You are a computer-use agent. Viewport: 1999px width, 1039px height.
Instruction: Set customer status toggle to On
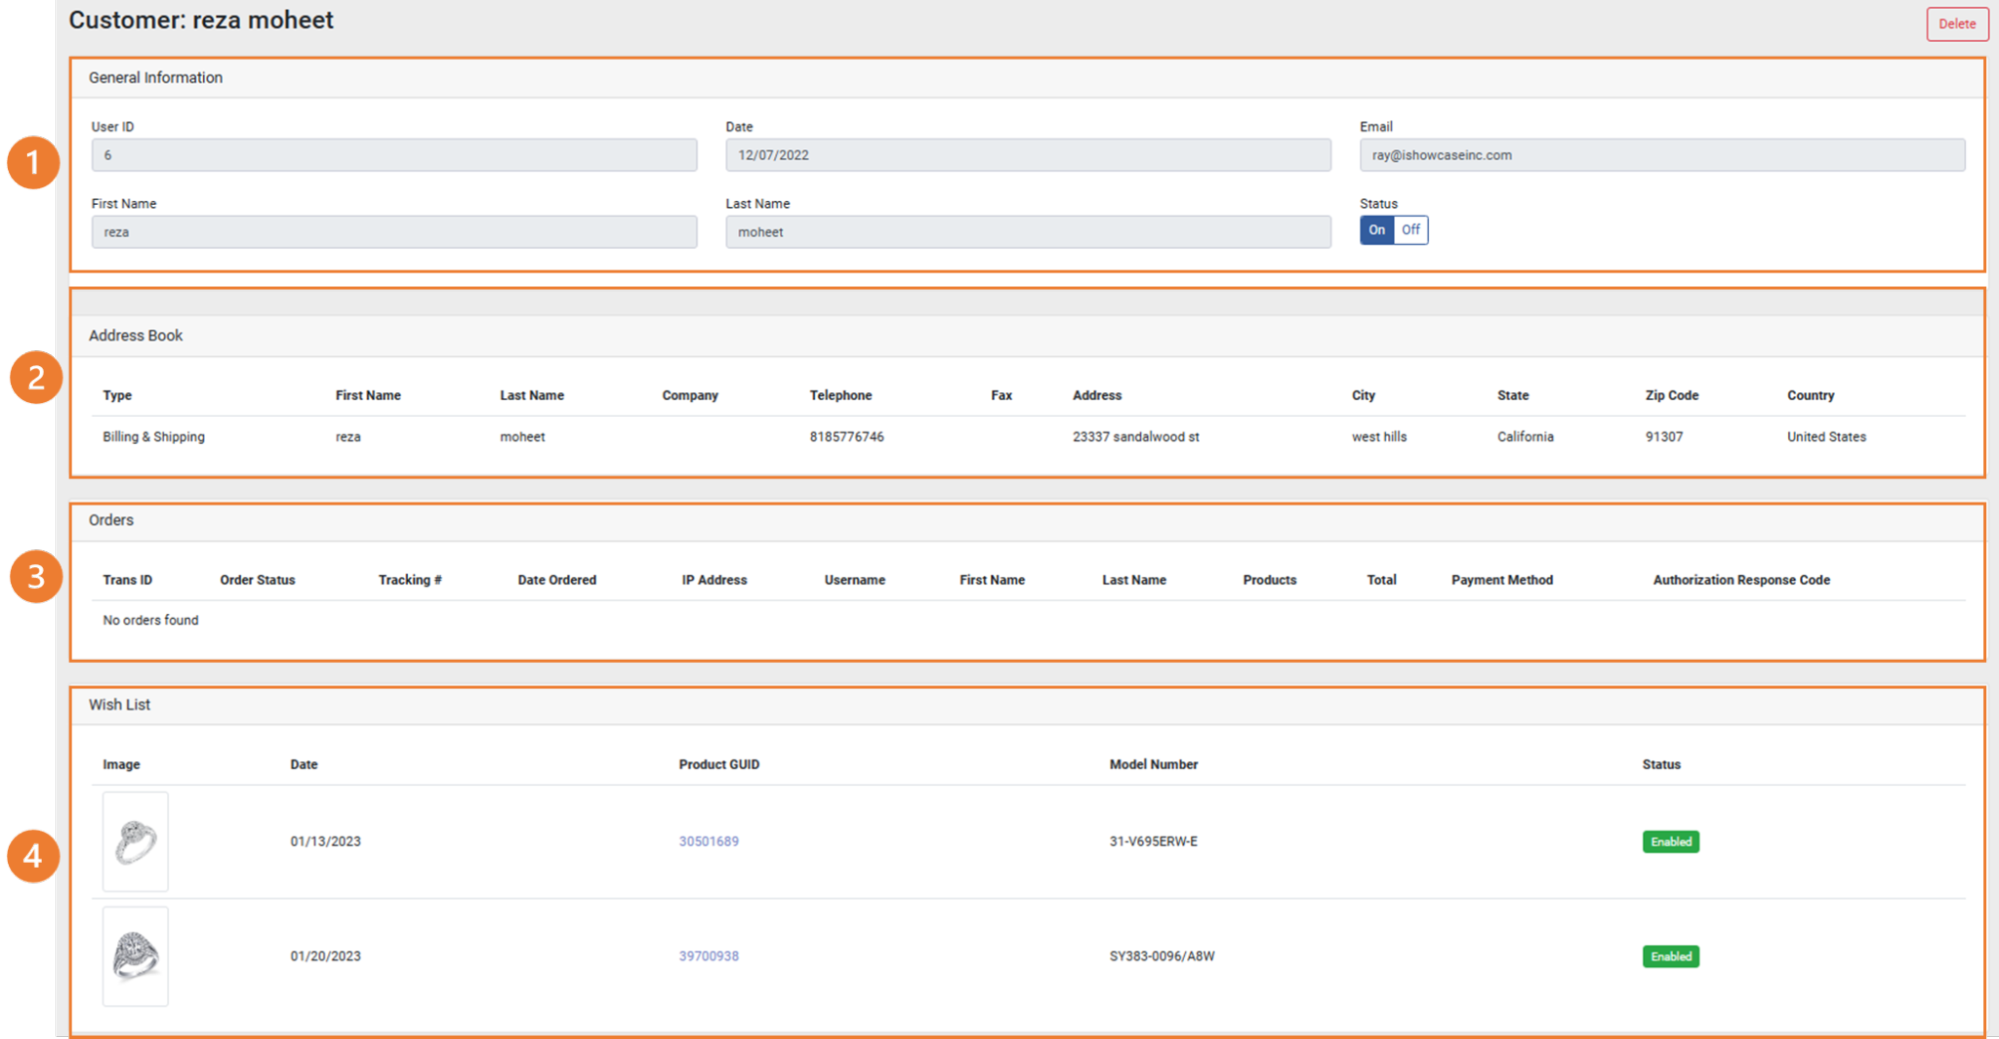(x=1376, y=230)
